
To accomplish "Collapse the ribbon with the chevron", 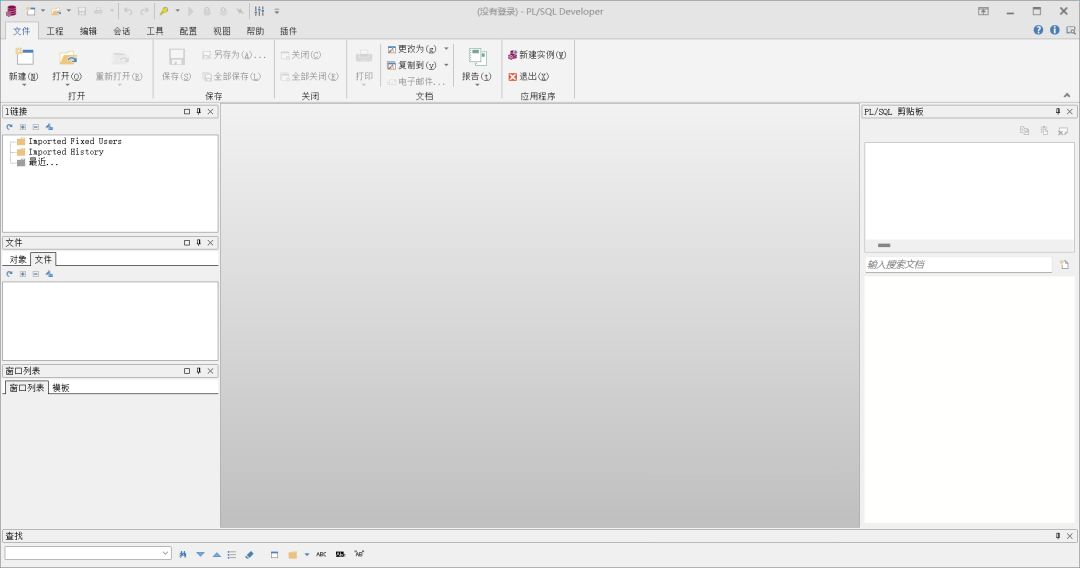I will 1067,95.
